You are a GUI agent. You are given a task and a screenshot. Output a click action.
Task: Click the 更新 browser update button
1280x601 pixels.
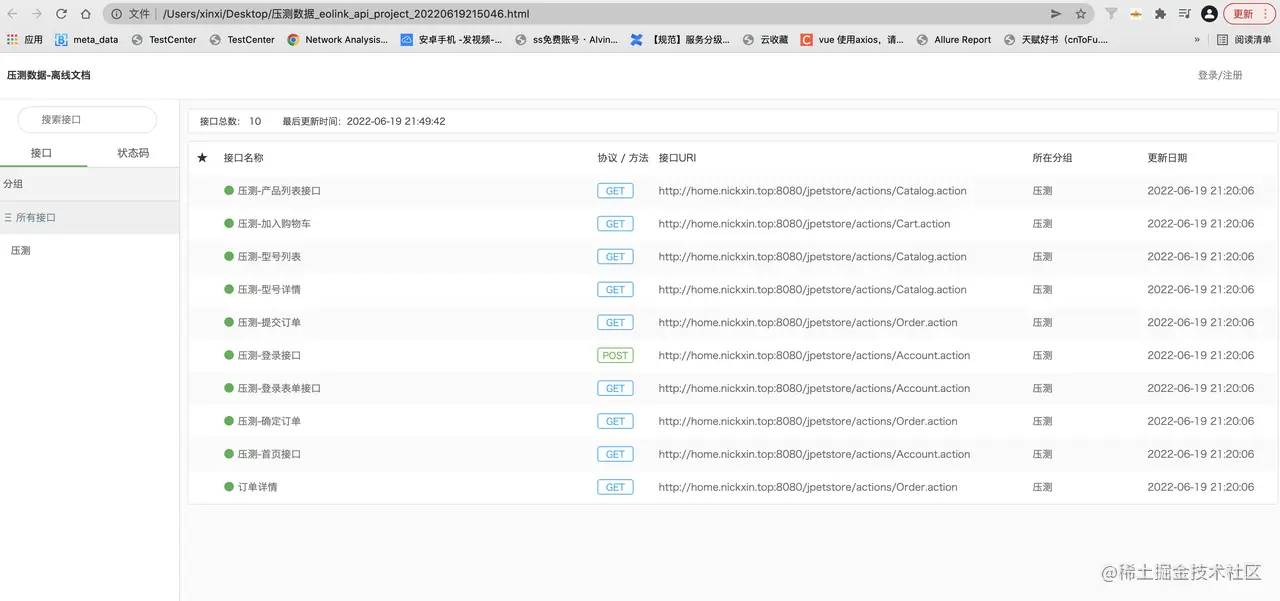[x=1250, y=14]
